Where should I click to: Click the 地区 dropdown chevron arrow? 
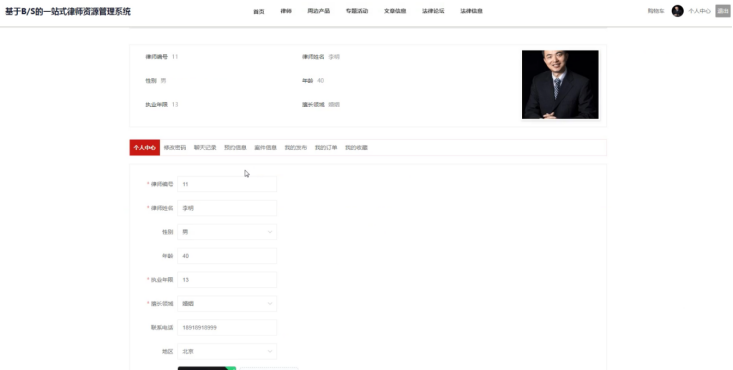click(x=270, y=351)
